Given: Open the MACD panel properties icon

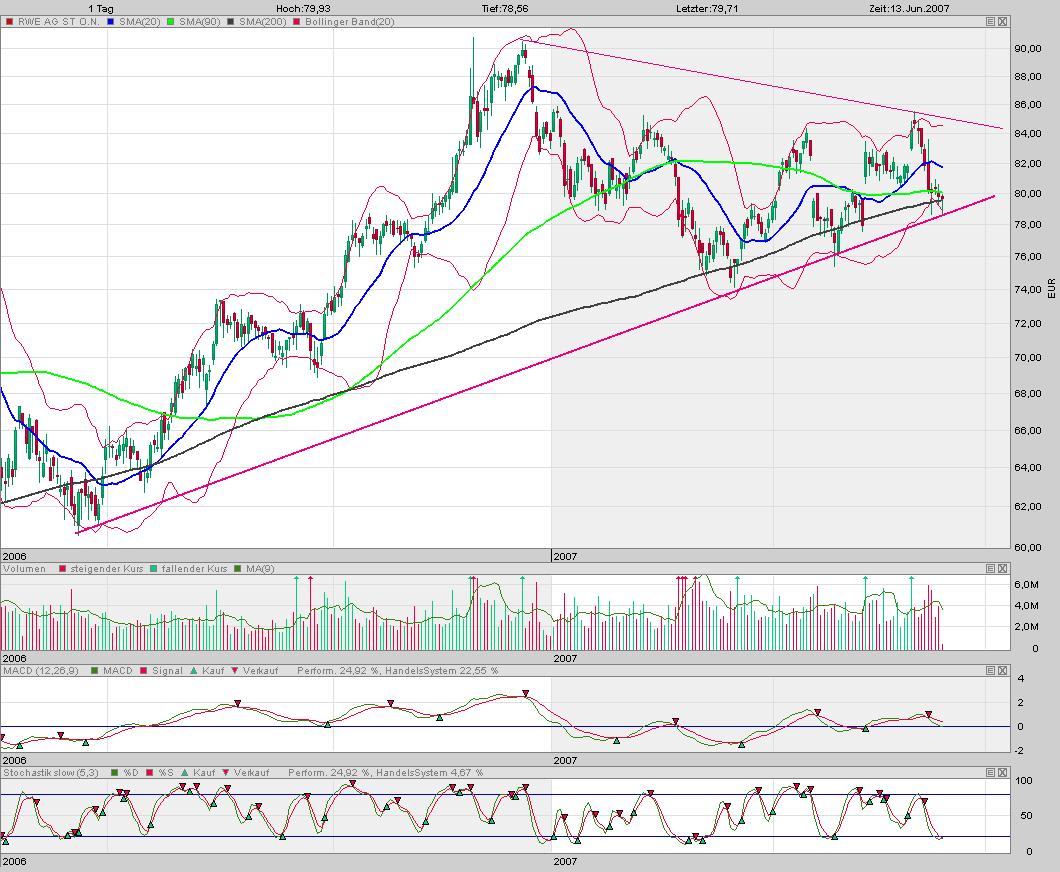Looking at the screenshot, I should (990, 670).
